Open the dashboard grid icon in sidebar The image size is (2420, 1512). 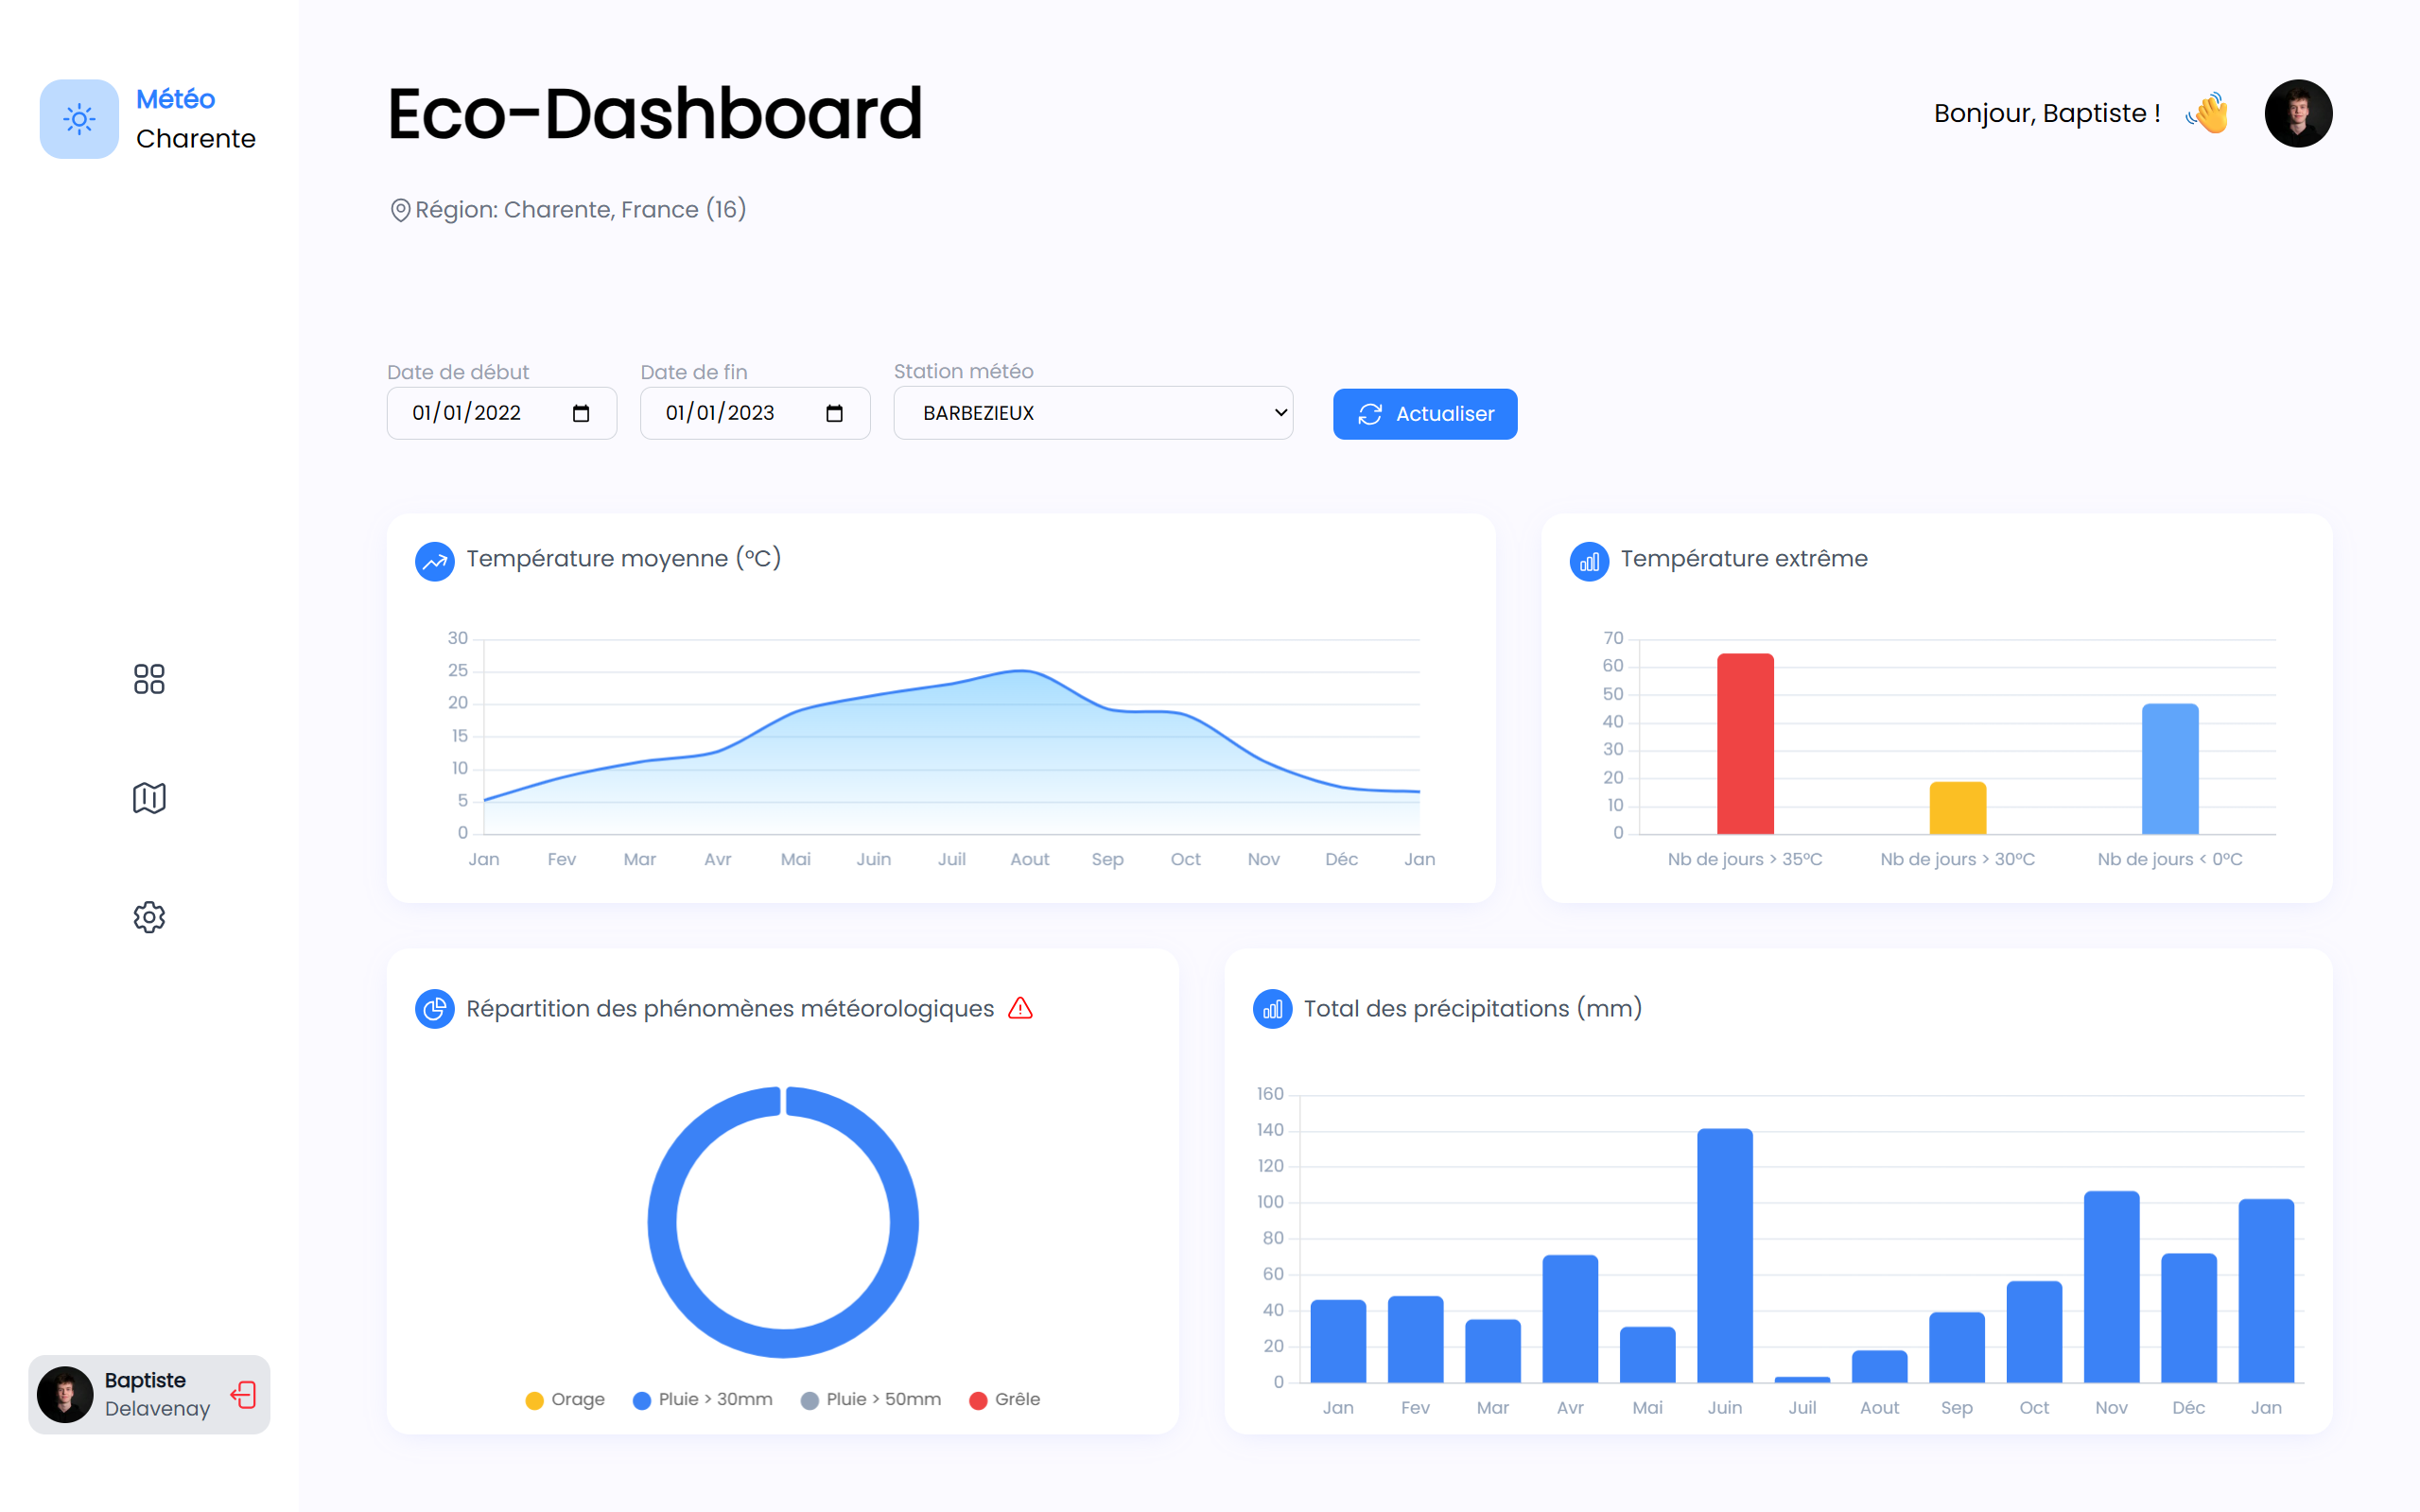point(149,679)
